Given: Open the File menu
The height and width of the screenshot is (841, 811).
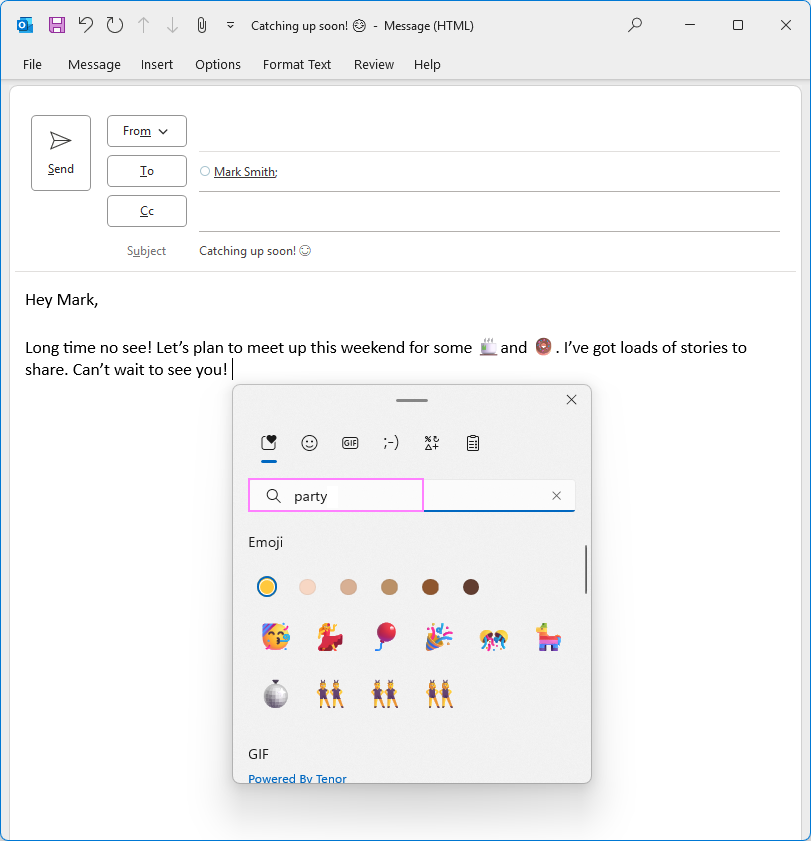Looking at the screenshot, I should (x=32, y=64).
